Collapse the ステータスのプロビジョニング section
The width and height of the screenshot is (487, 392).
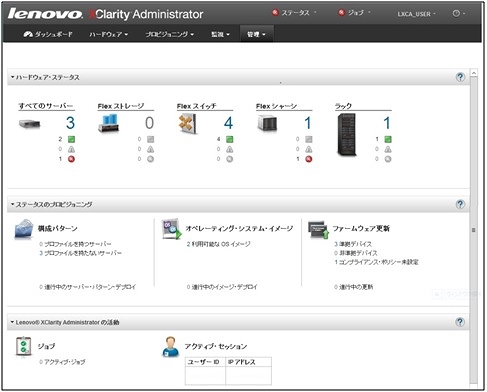pos(12,204)
